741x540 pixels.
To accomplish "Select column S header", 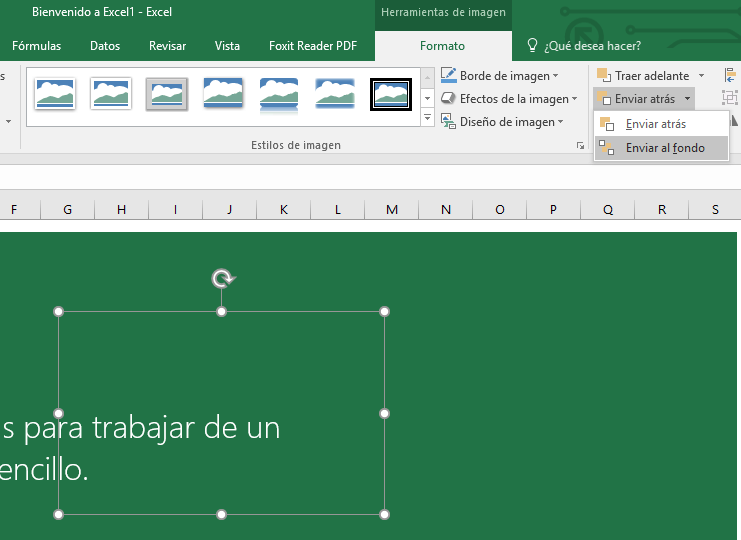I will click(x=715, y=209).
